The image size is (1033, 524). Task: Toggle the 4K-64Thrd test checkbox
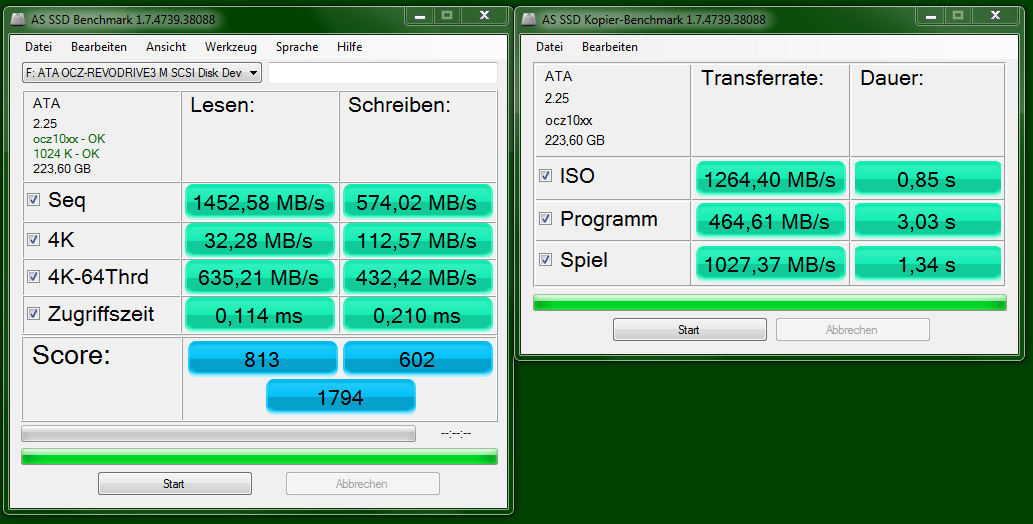pyautogui.click(x=34, y=277)
